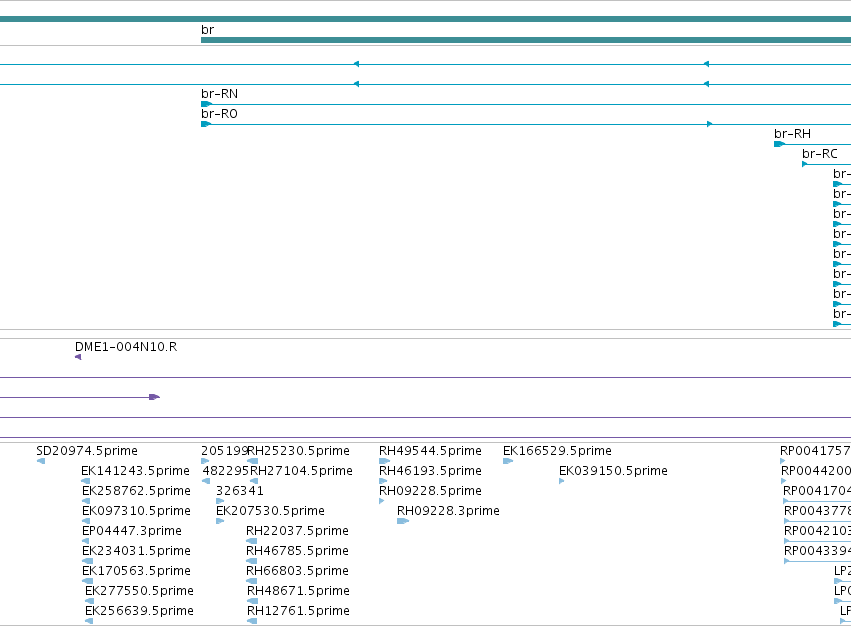The height and width of the screenshot is (626, 851).
Task: Select RH25230.5prime EST label
Action: pos(299,451)
